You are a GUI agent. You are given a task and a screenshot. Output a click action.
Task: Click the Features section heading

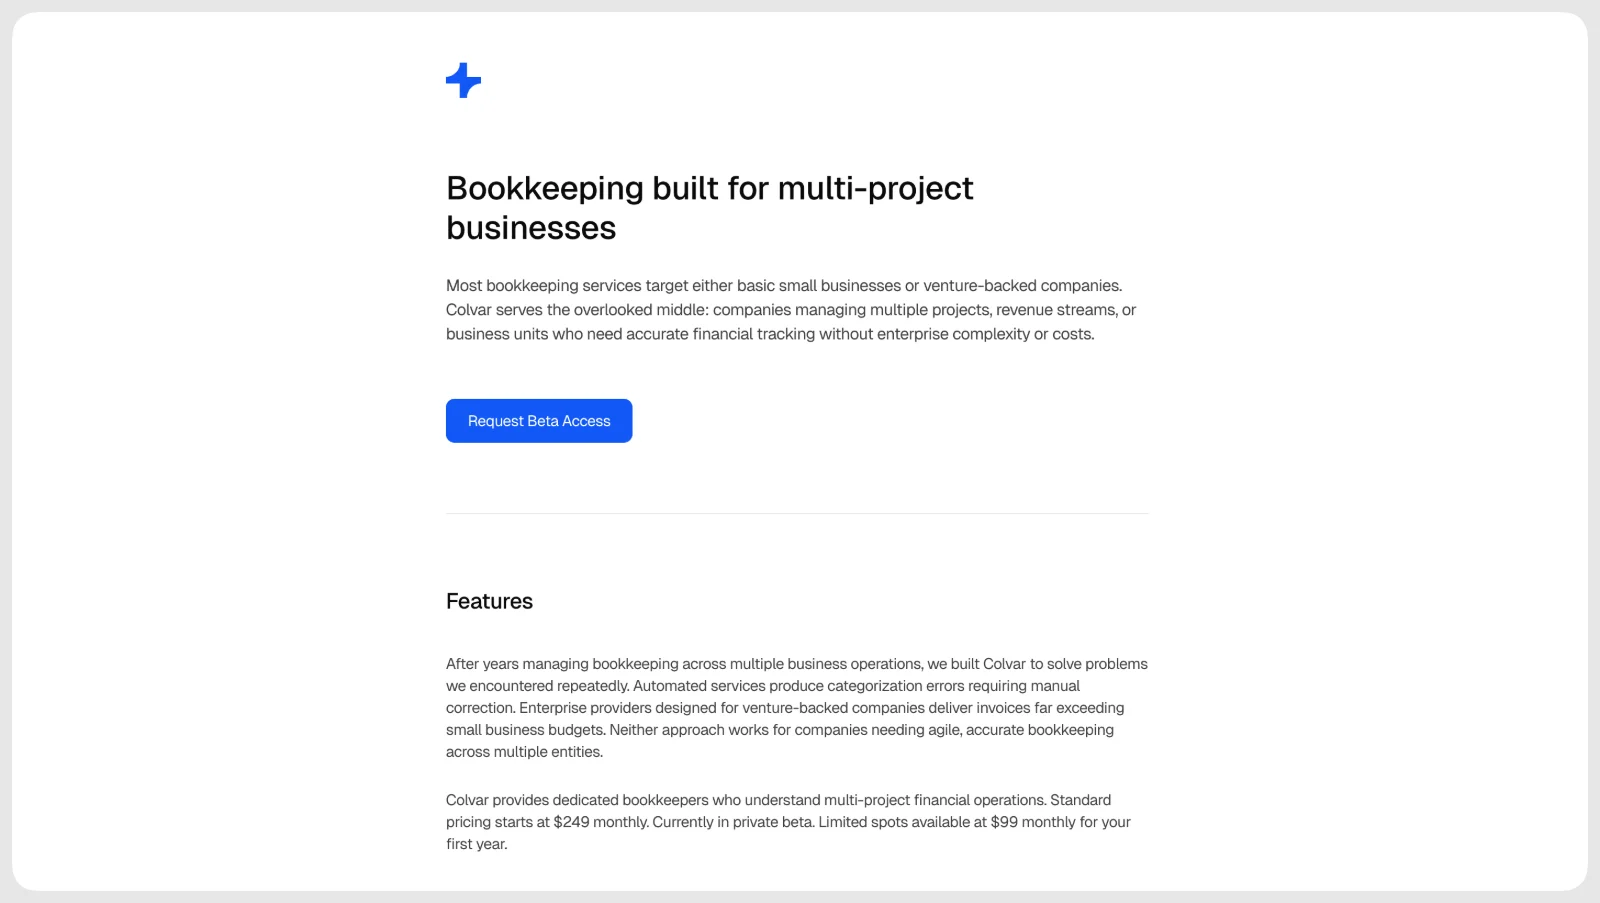[x=489, y=601]
